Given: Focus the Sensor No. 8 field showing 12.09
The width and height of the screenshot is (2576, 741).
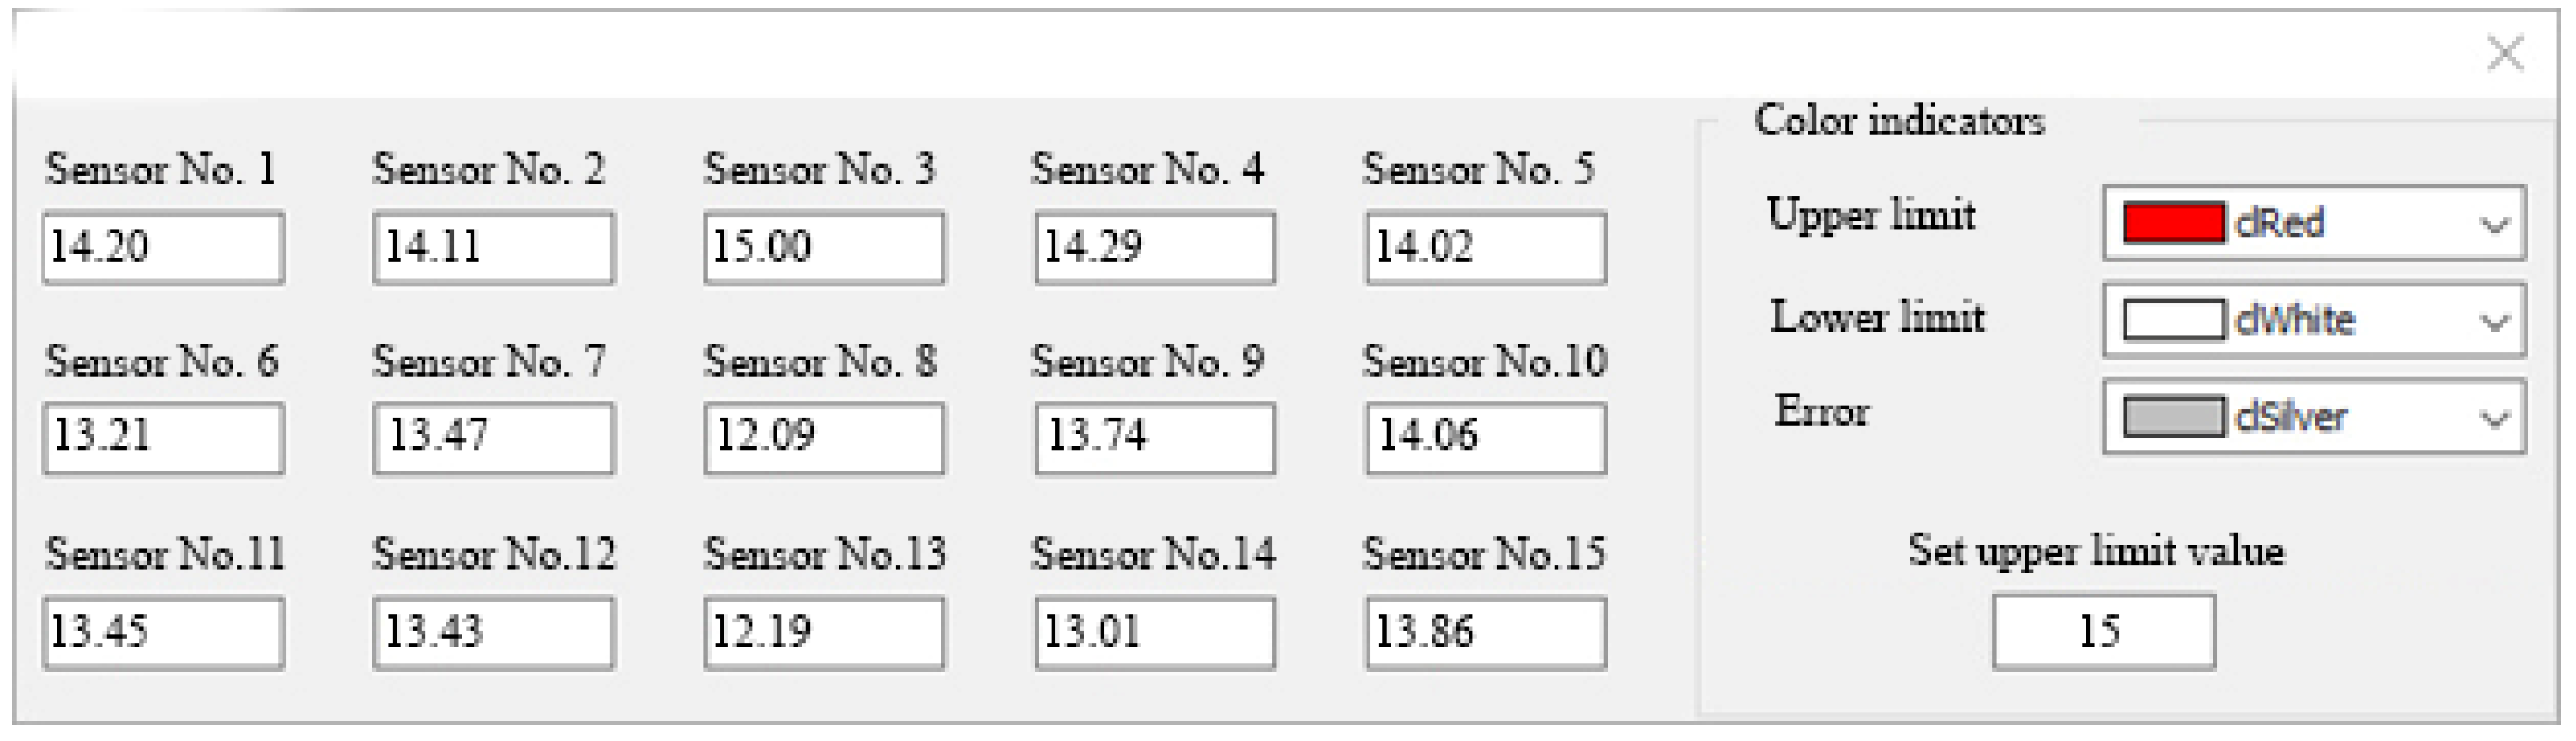Looking at the screenshot, I should coord(824,437).
